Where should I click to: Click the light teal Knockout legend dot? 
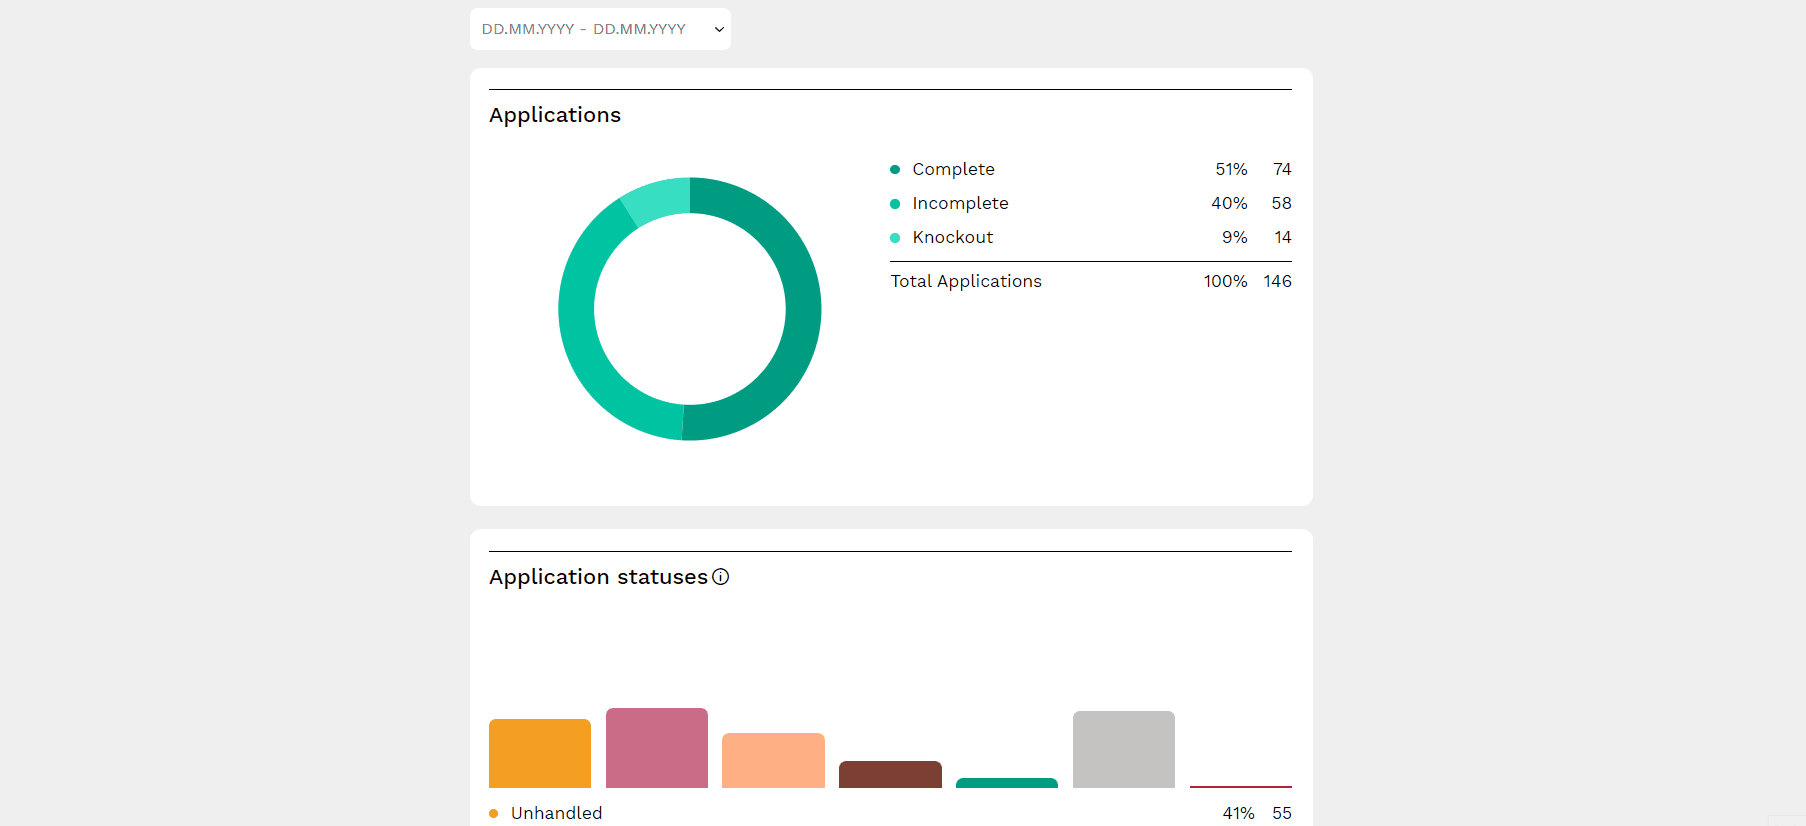(x=895, y=238)
